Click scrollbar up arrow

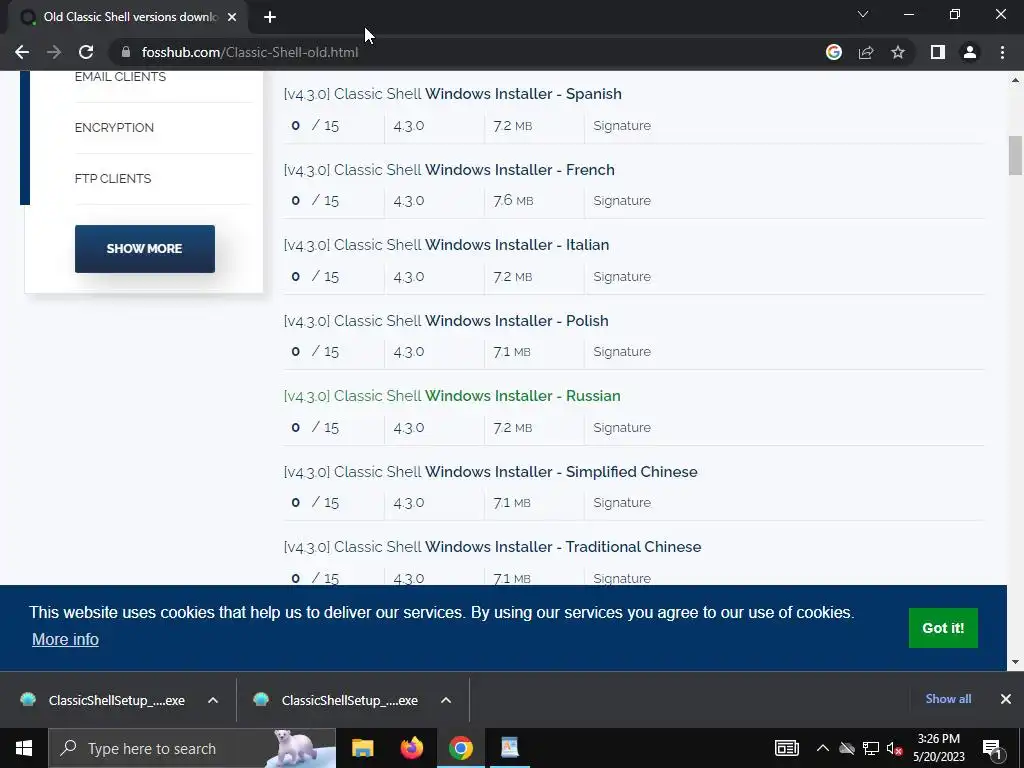(1015, 80)
